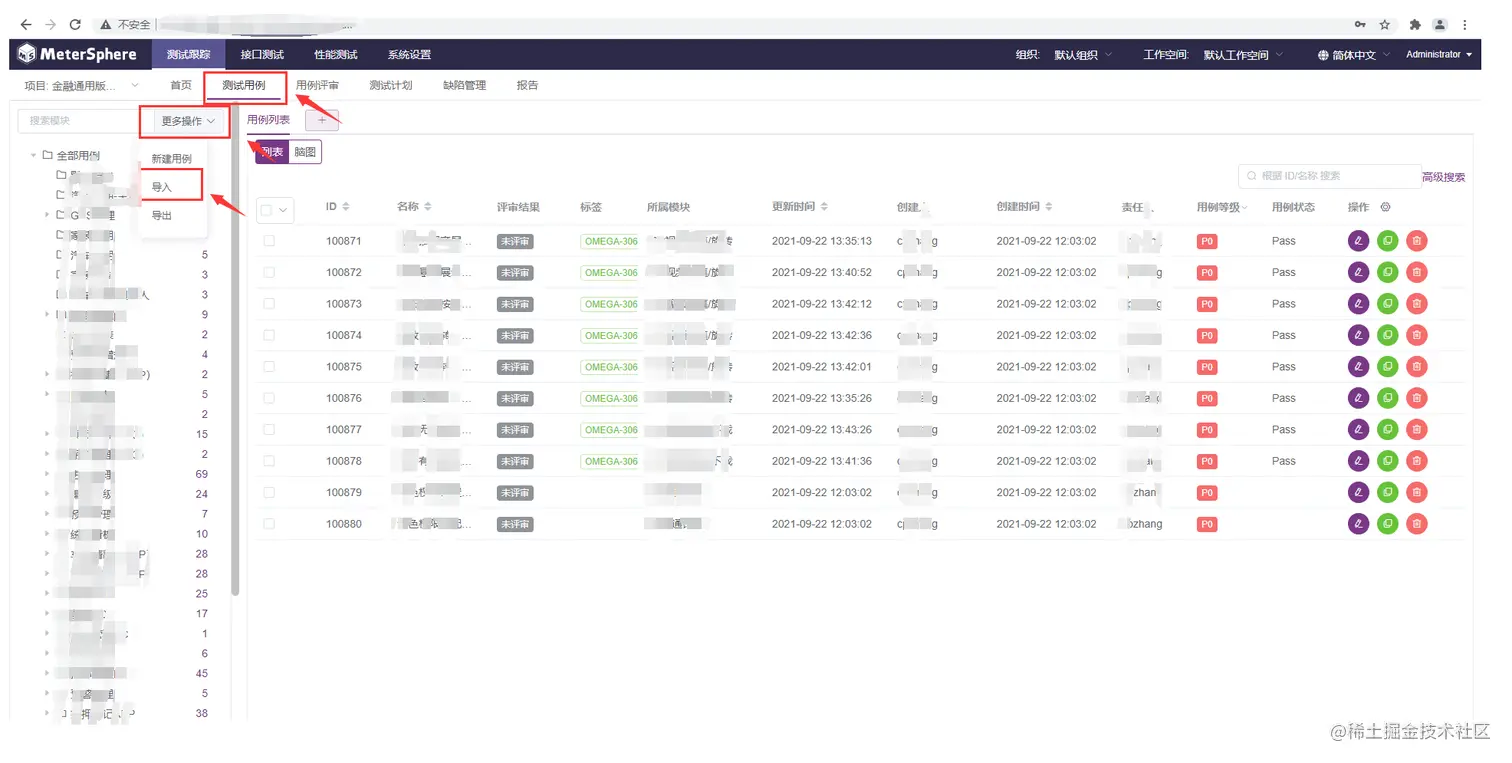Select checkbox for row 100871

coord(269,241)
